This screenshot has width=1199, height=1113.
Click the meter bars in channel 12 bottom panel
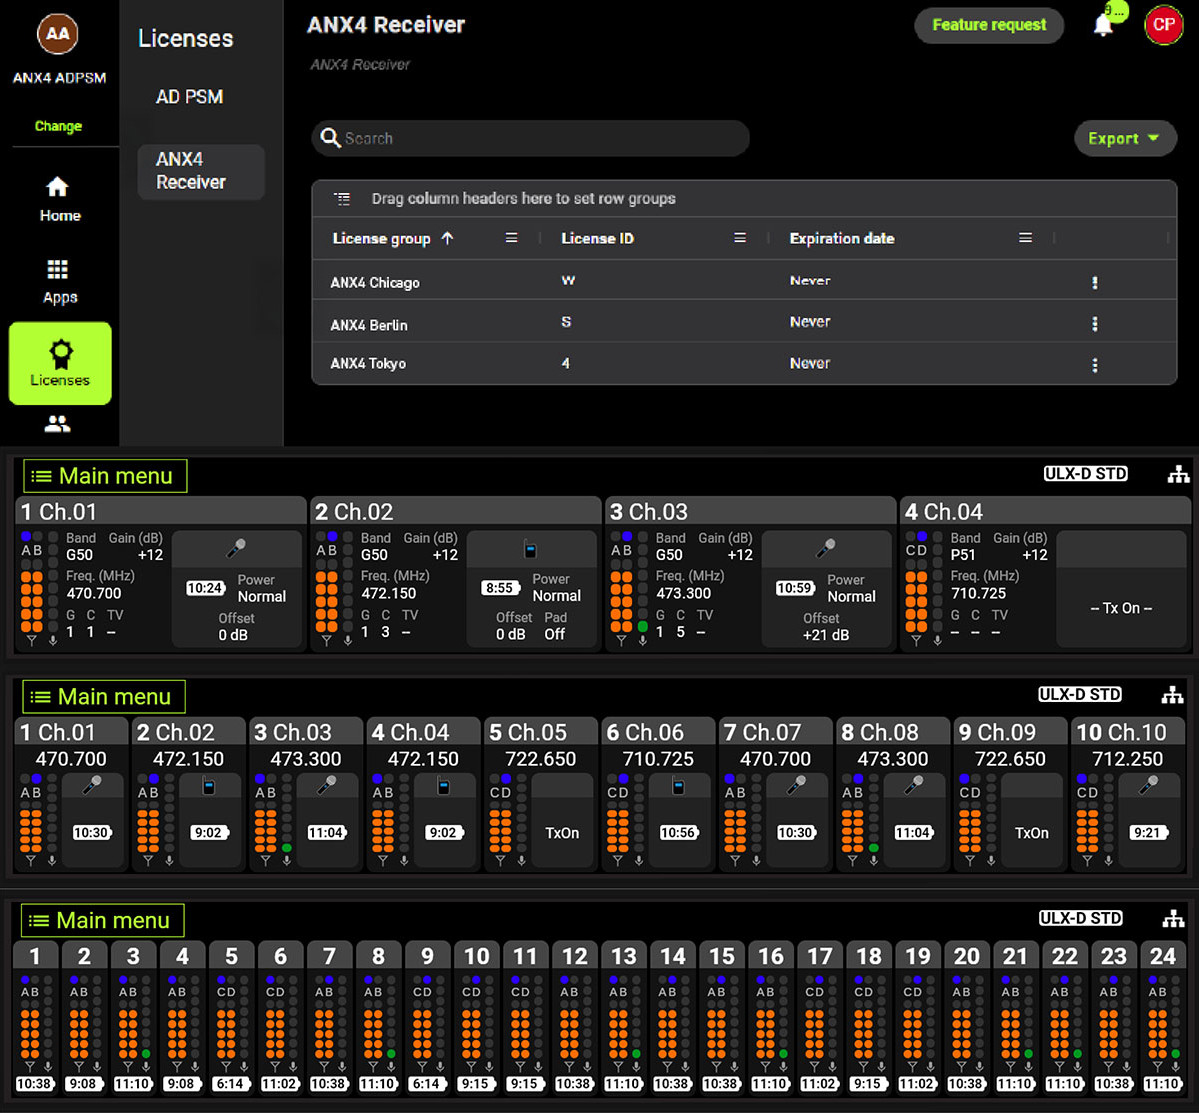569,1034
